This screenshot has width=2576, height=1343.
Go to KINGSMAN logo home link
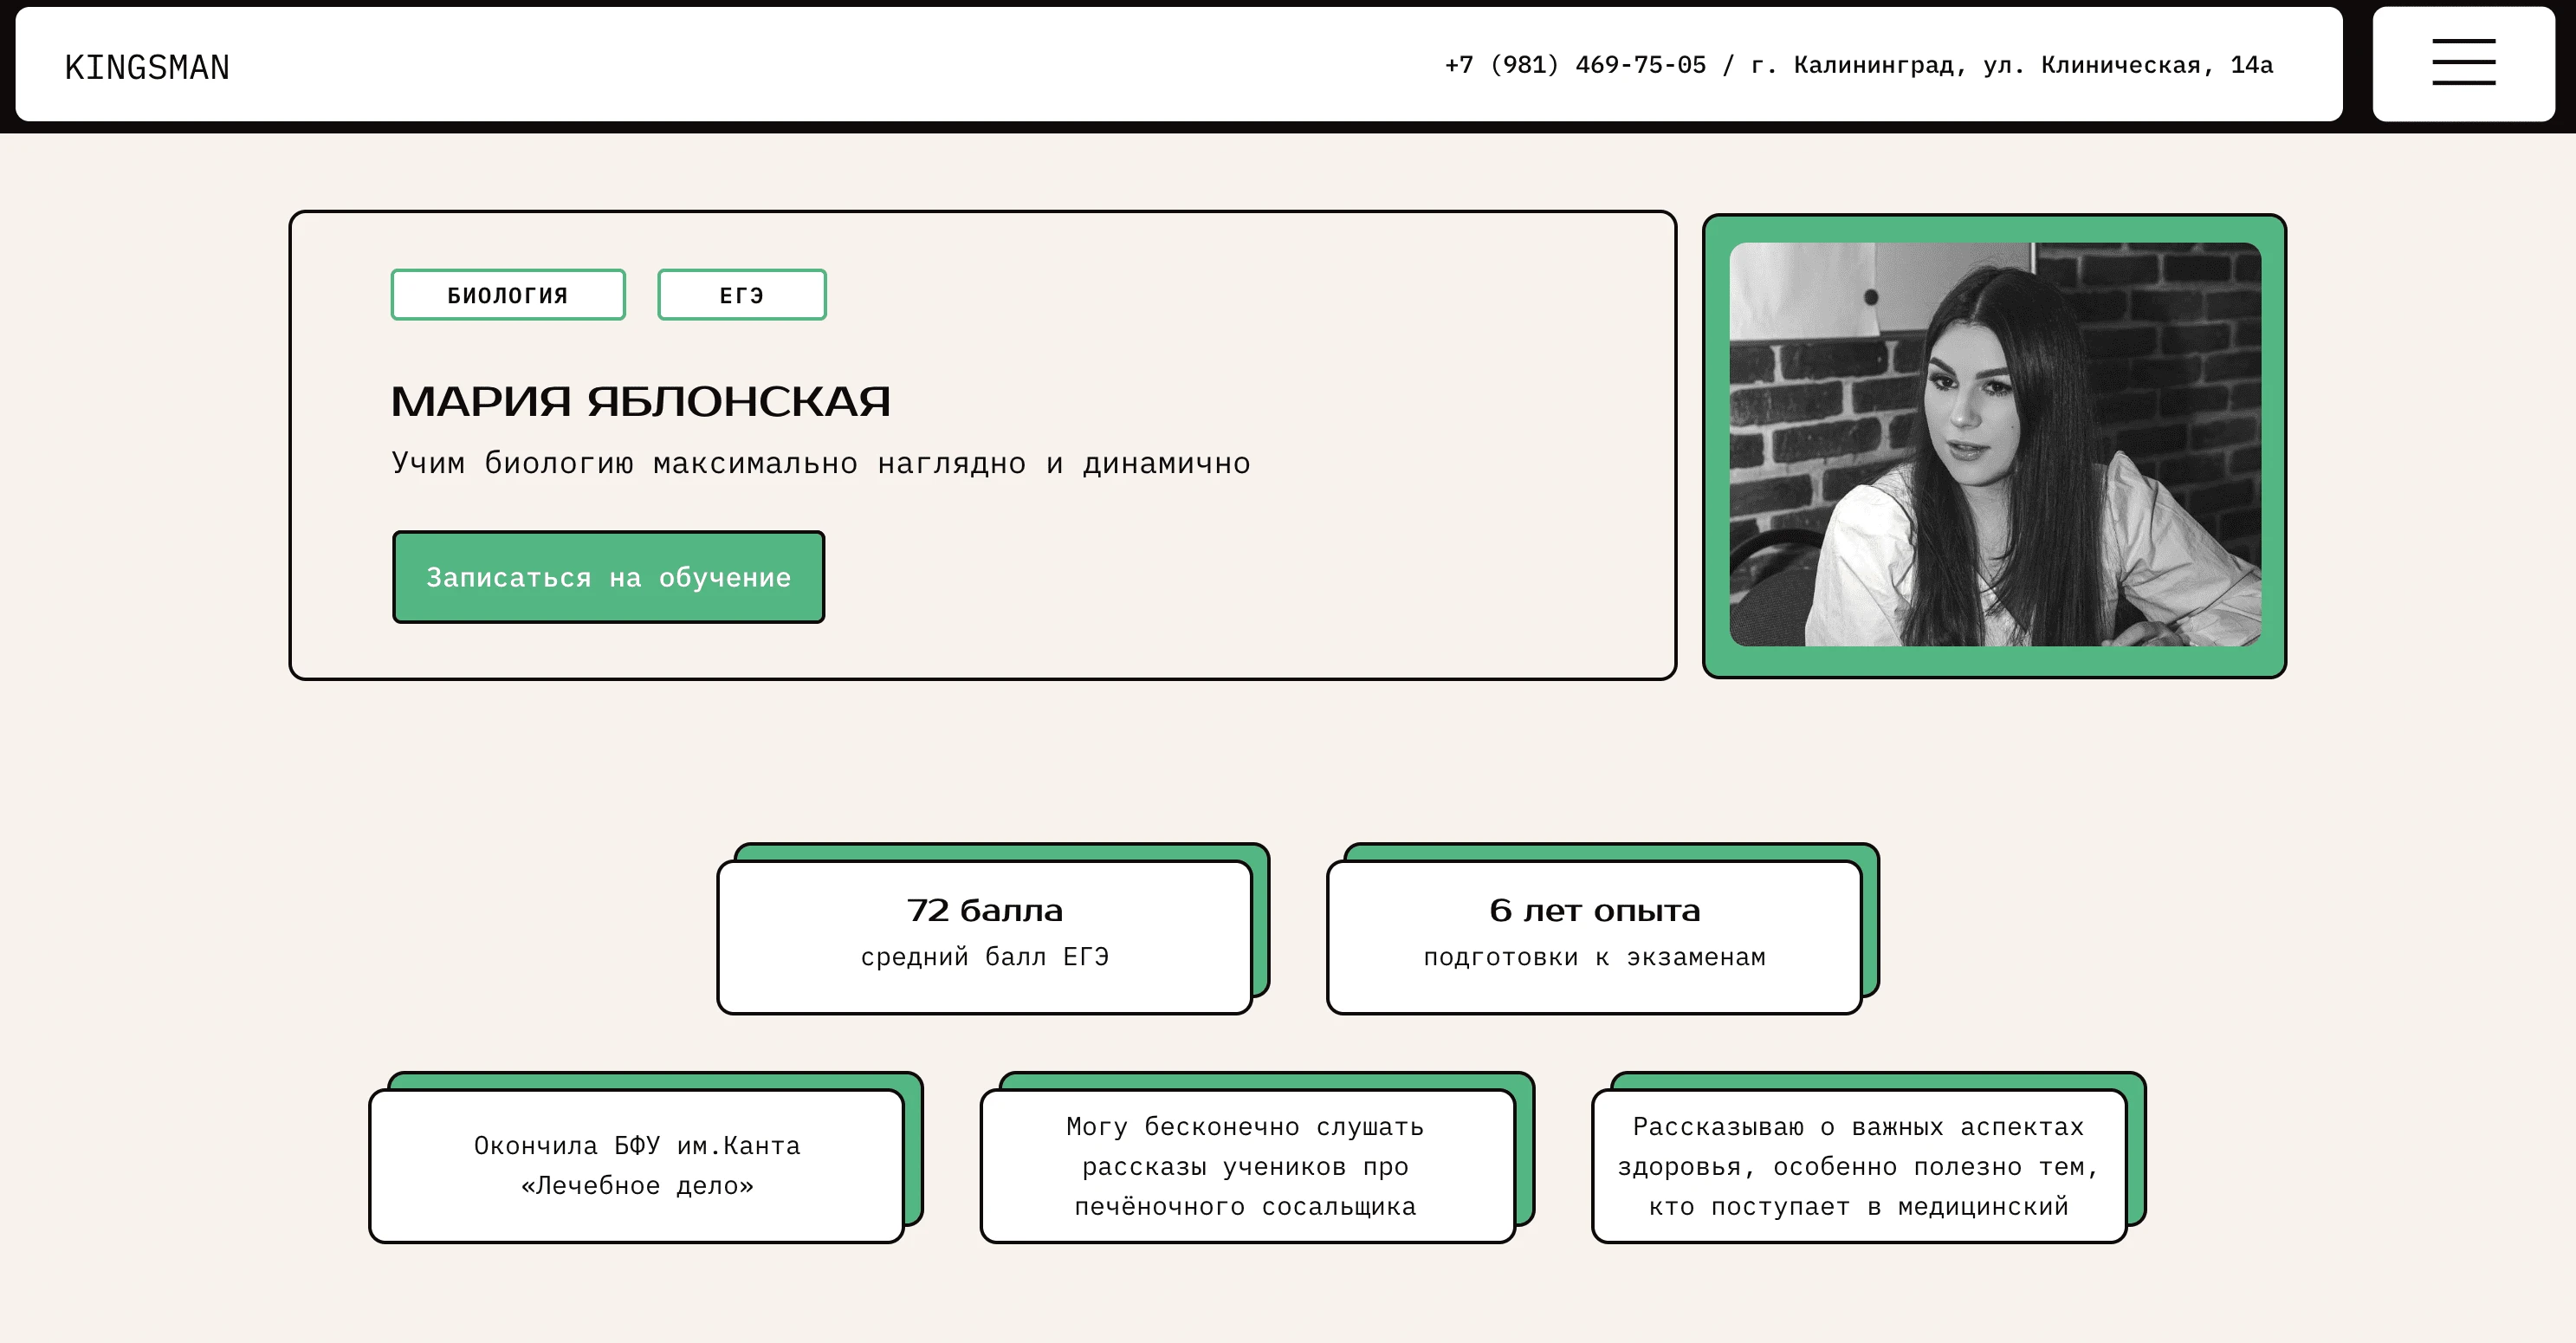(x=147, y=67)
